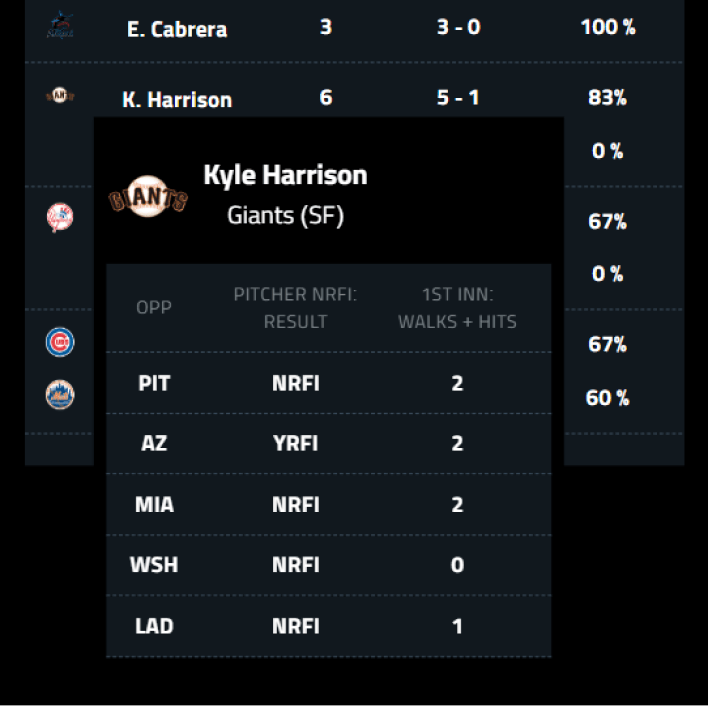The image size is (708, 706).
Task: Click the 1st Inn: Walks + Hits header
Action: pos(457,307)
